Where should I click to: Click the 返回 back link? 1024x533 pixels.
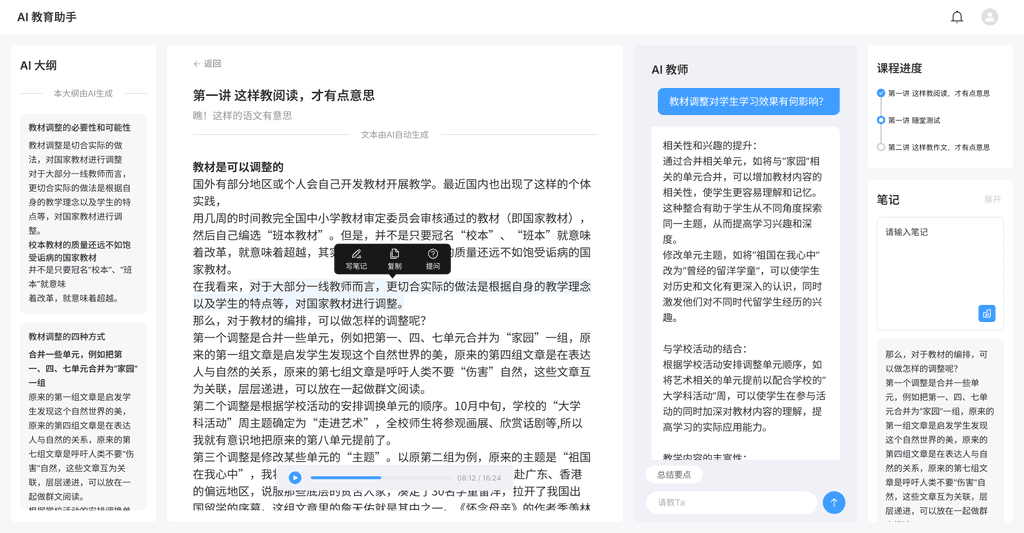[x=207, y=63]
